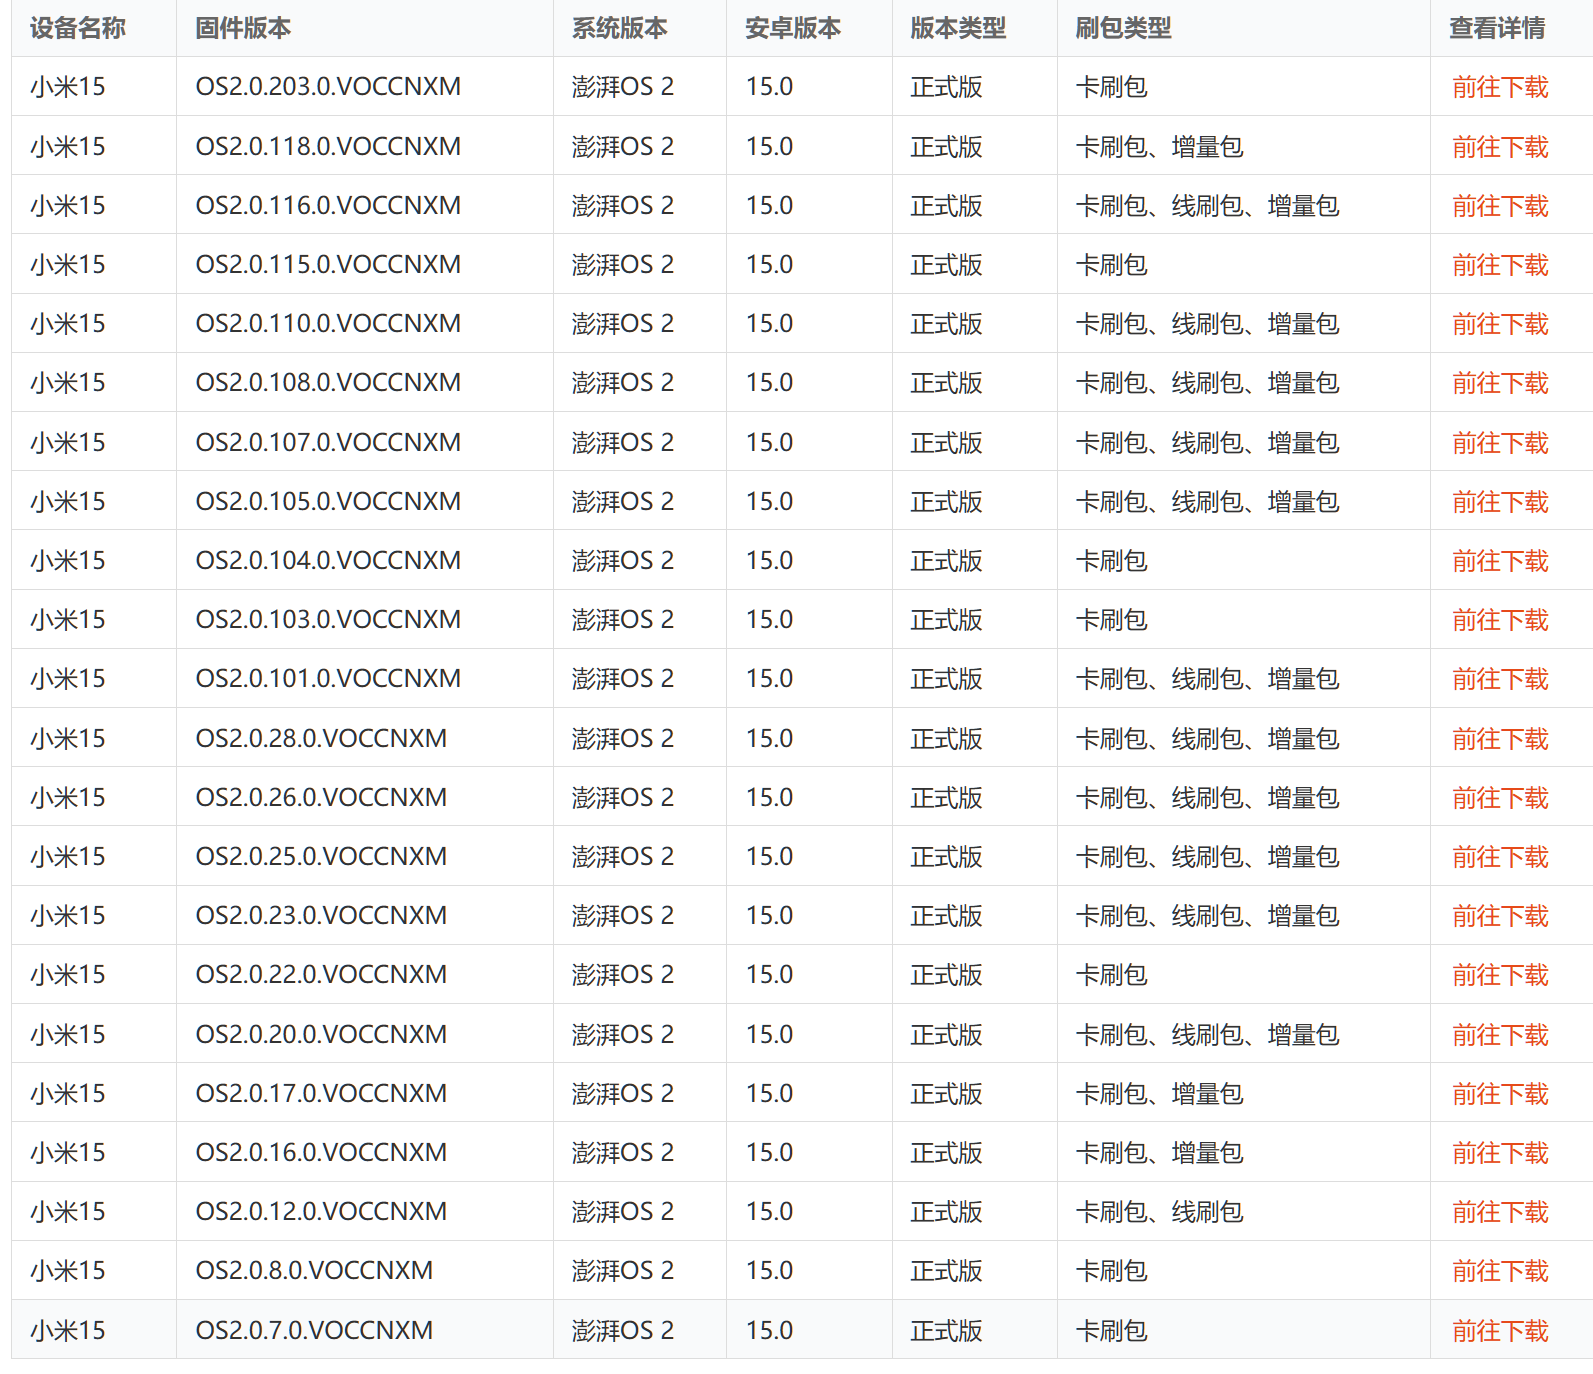Open 前往下载 for OS2.0.105.0.VOCCNXM
The width and height of the screenshot is (1593, 1374).
[x=1499, y=502]
